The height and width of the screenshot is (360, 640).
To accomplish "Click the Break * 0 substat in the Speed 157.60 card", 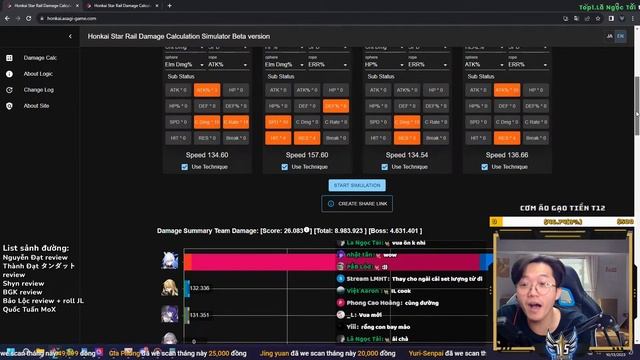I will (x=336, y=138).
